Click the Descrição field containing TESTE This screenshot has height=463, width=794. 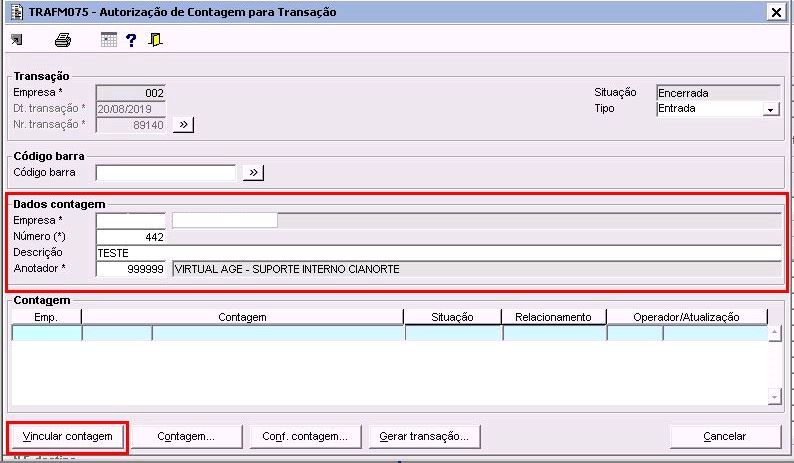click(439, 253)
